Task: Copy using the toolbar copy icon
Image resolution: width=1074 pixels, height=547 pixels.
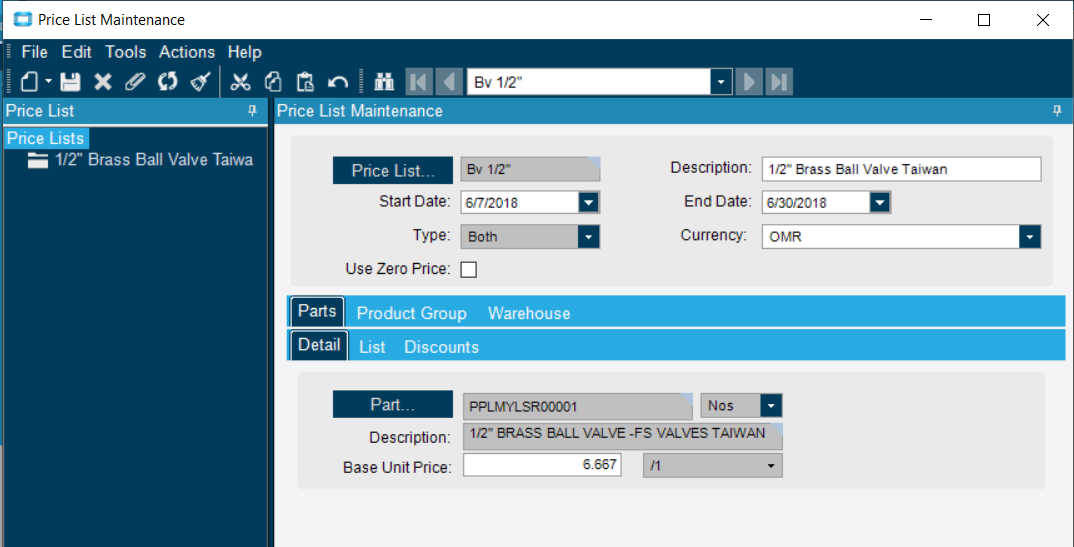Action: (273, 83)
